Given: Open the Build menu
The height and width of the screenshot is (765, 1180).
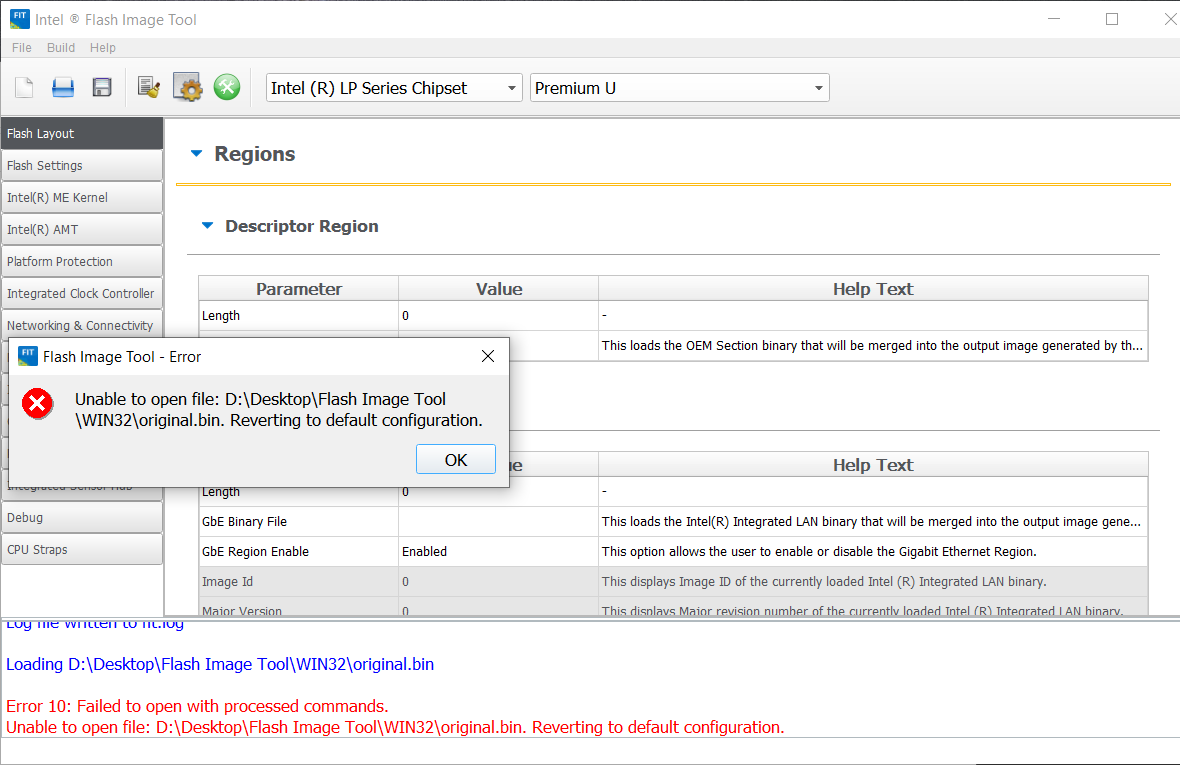Looking at the screenshot, I should (x=61, y=47).
